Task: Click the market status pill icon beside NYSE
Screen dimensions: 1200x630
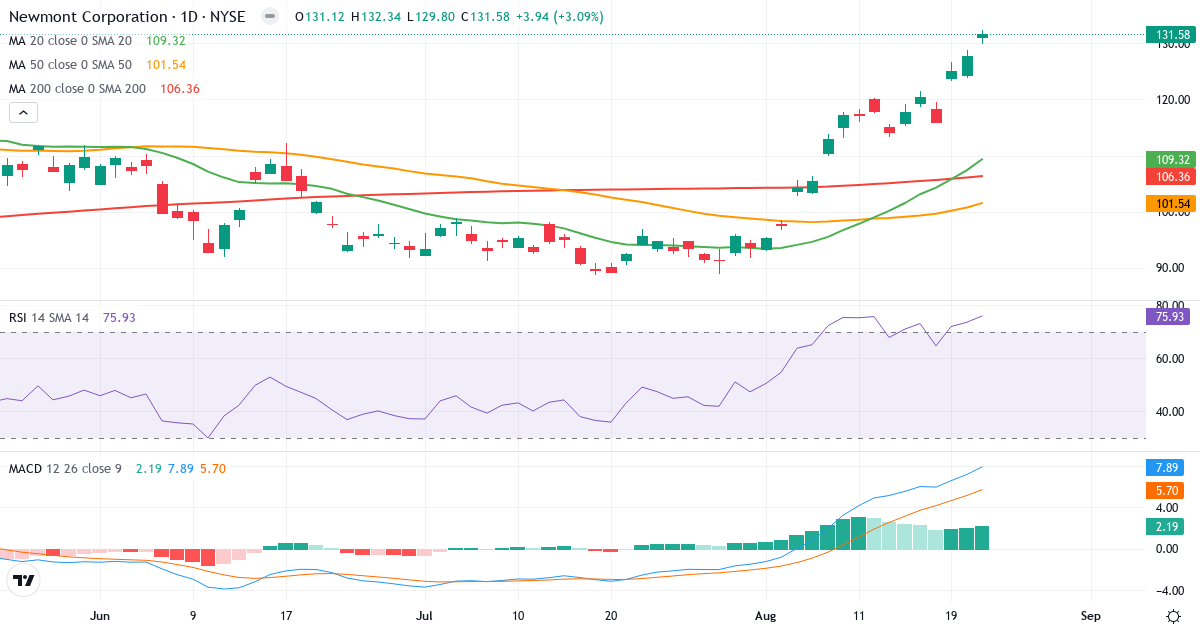Action: (269, 17)
